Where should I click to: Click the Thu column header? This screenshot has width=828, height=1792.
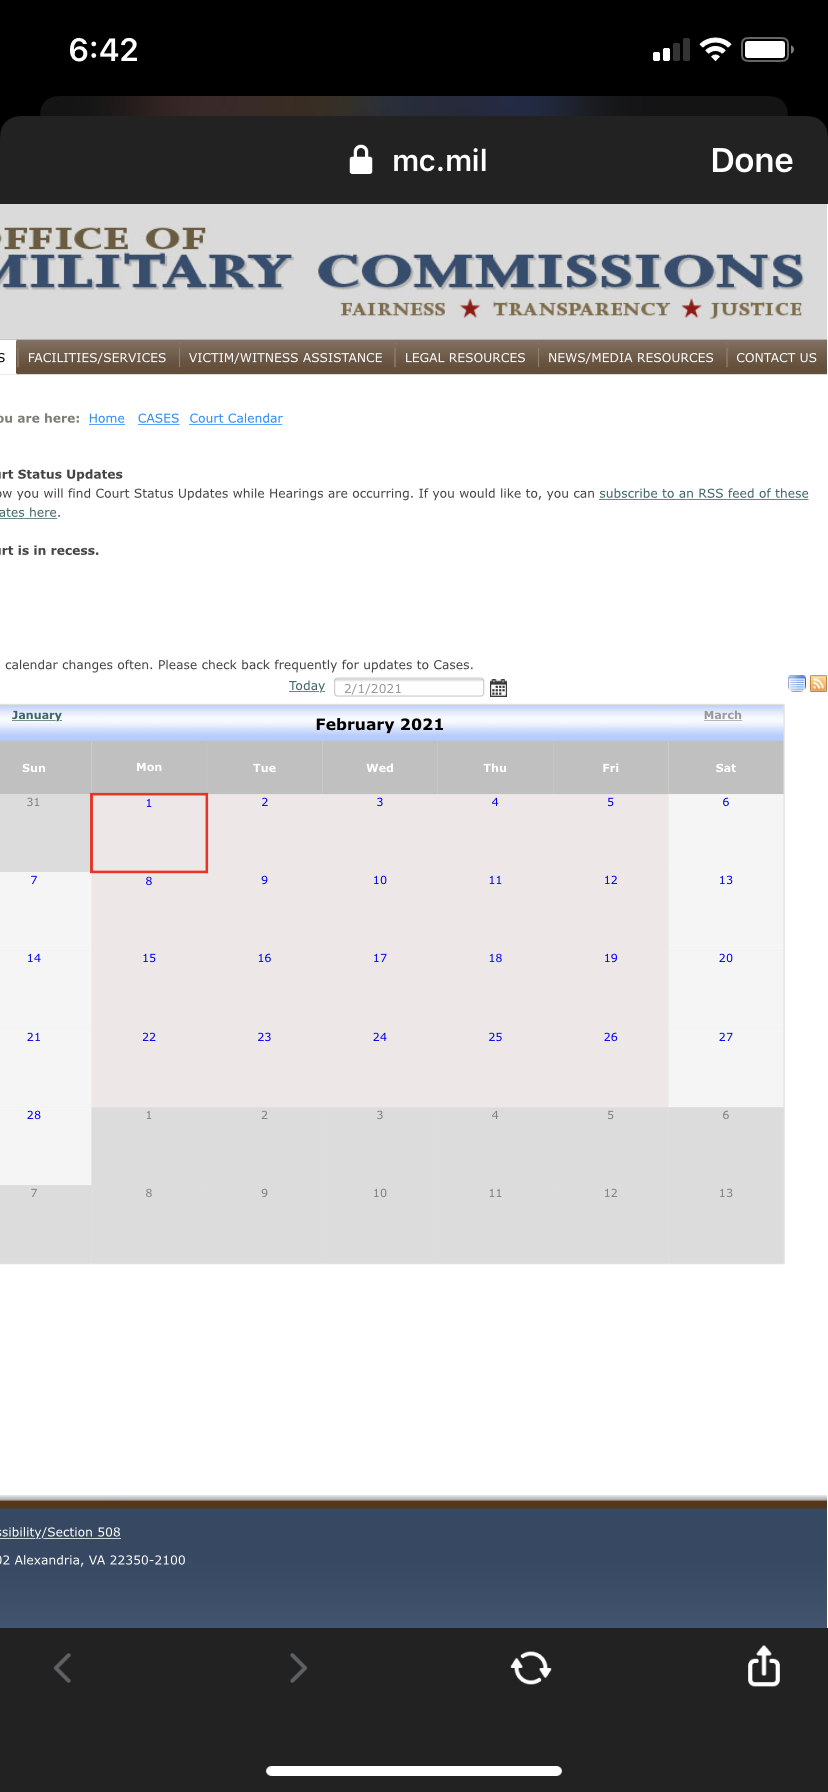[x=495, y=768]
